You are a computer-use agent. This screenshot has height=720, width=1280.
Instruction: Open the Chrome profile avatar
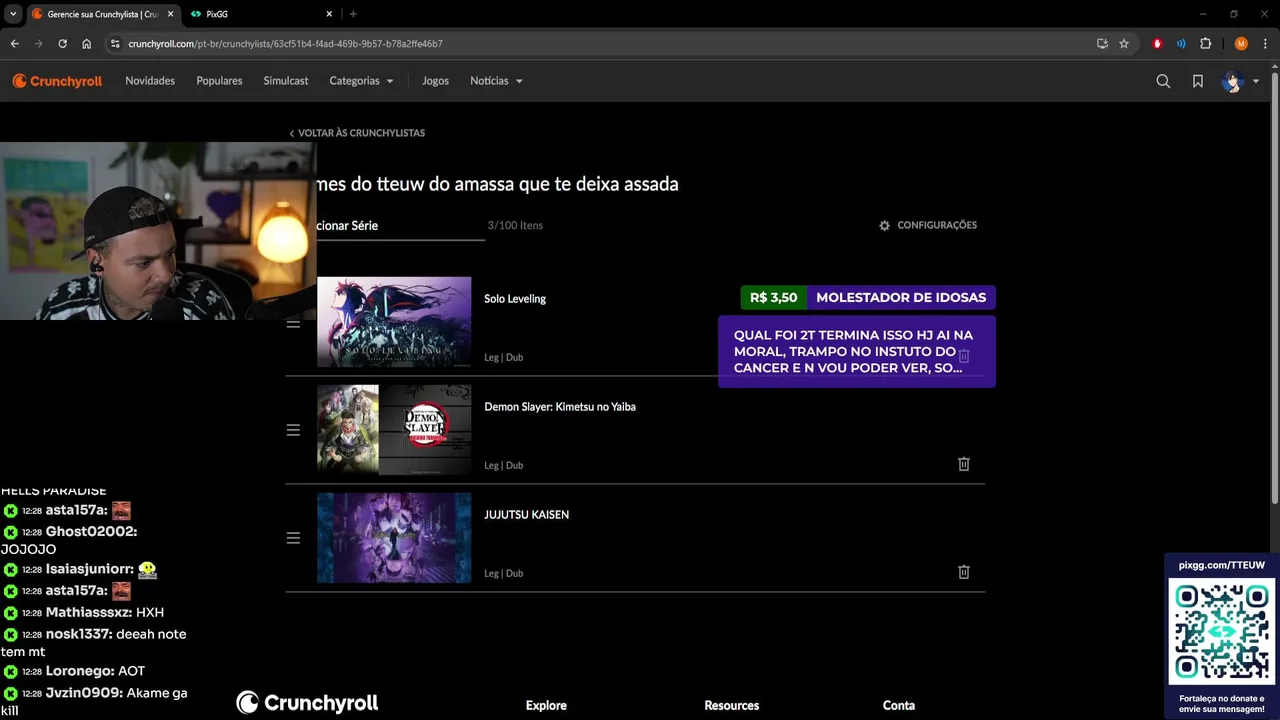pos(1241,44)
